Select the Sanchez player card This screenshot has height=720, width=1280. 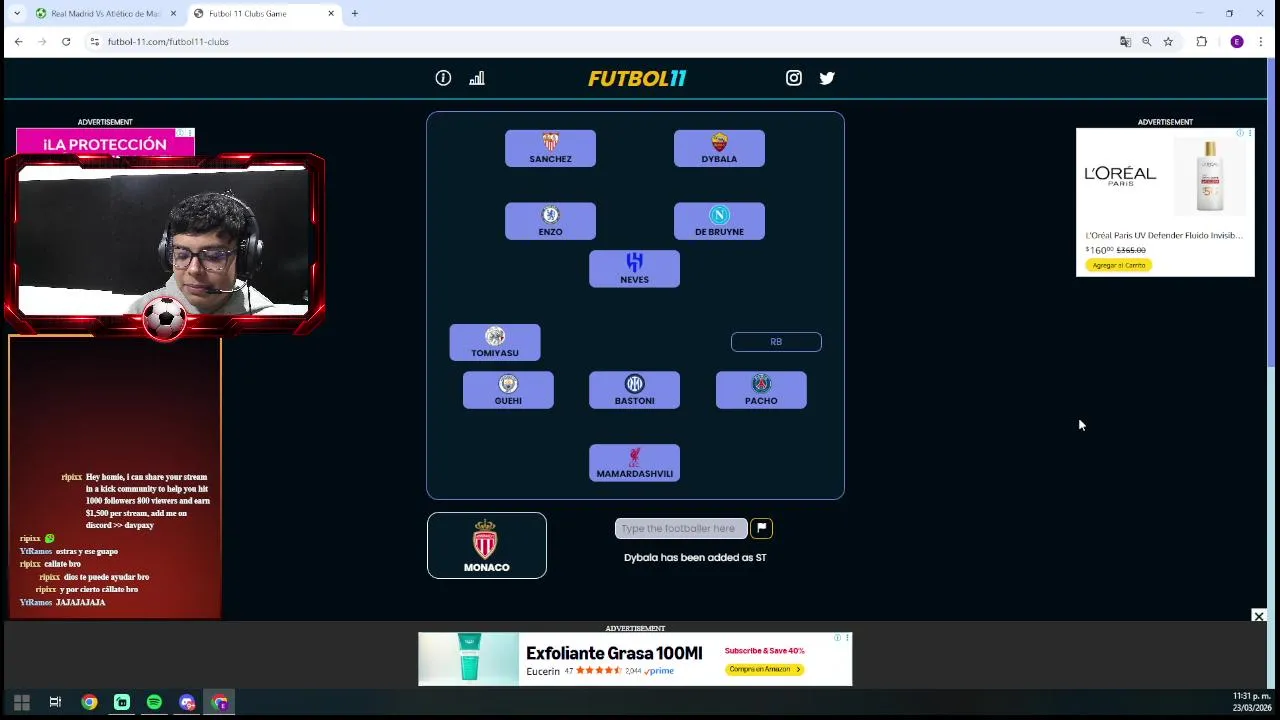pyautogui.click(x=550, y=148)
